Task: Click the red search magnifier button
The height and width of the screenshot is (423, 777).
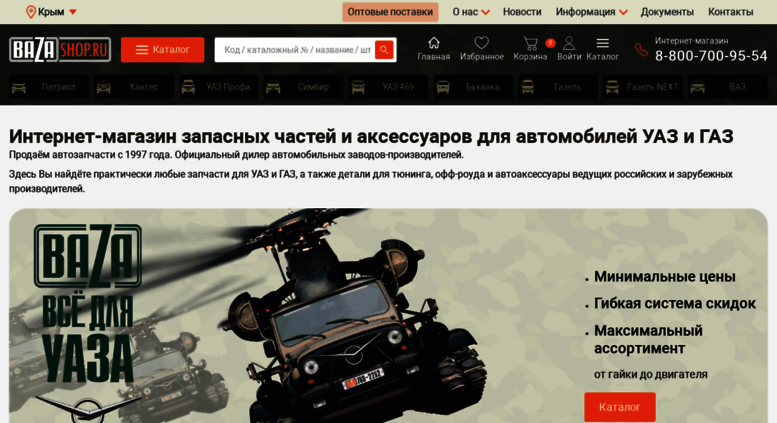Action: (384, 50)
